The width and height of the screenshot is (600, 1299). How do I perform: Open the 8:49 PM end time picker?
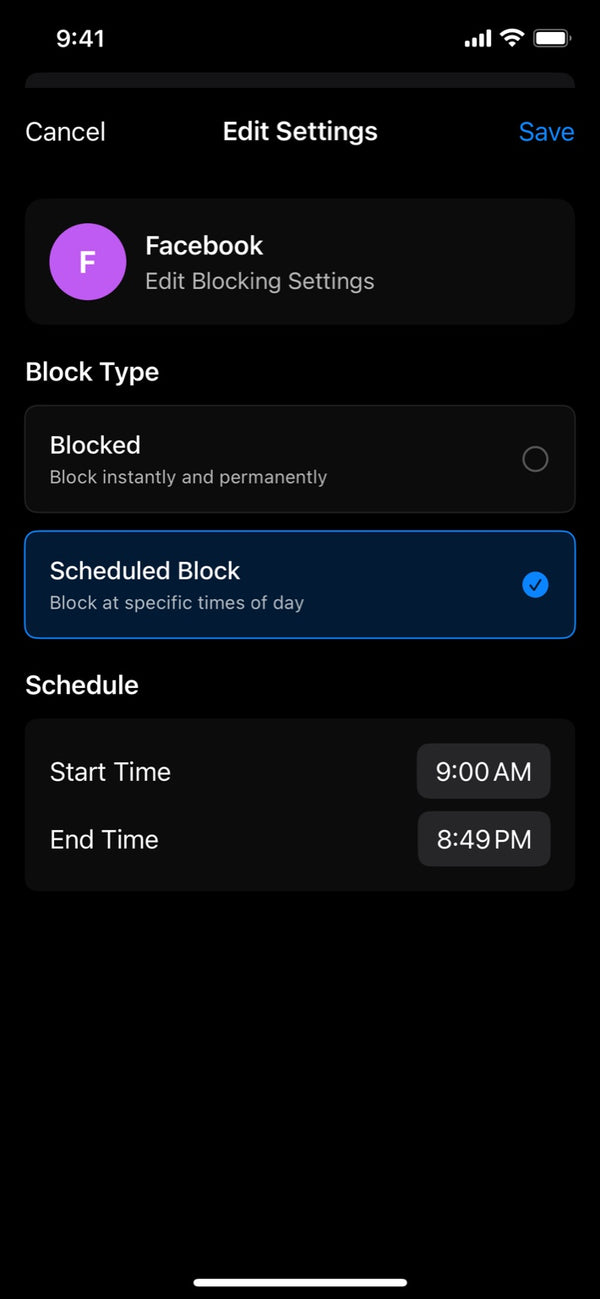point(483,839)
